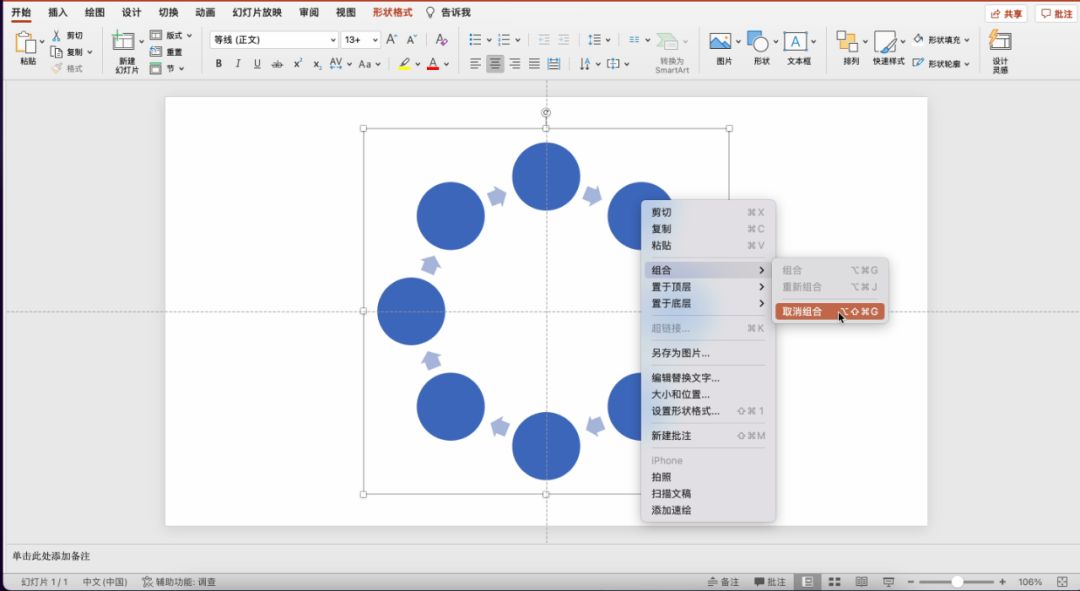
Task: Click the Reset slide icon
Action: coord(156,52)
